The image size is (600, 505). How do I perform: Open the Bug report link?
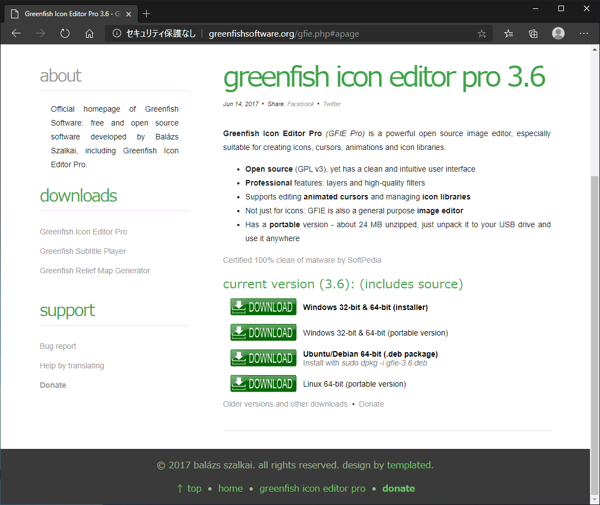click(x=58, y=346)
